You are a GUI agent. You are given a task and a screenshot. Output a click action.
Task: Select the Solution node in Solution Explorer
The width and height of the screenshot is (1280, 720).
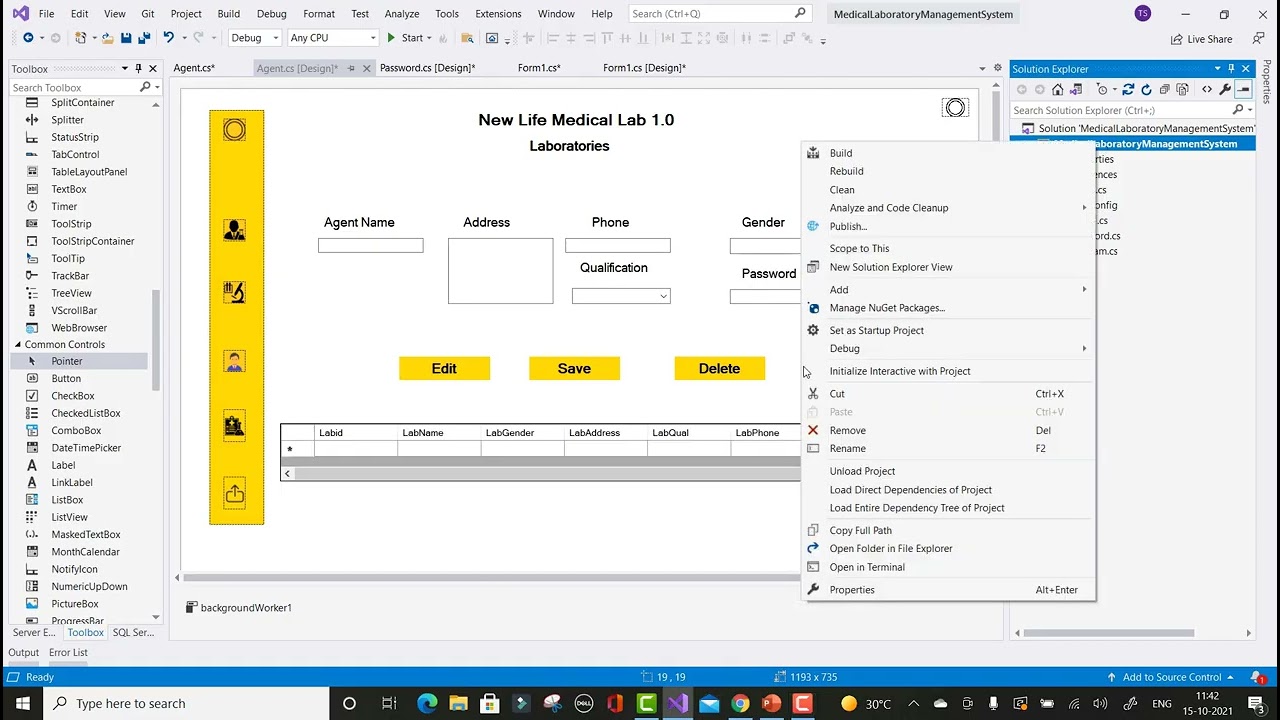click(1138, 128)
